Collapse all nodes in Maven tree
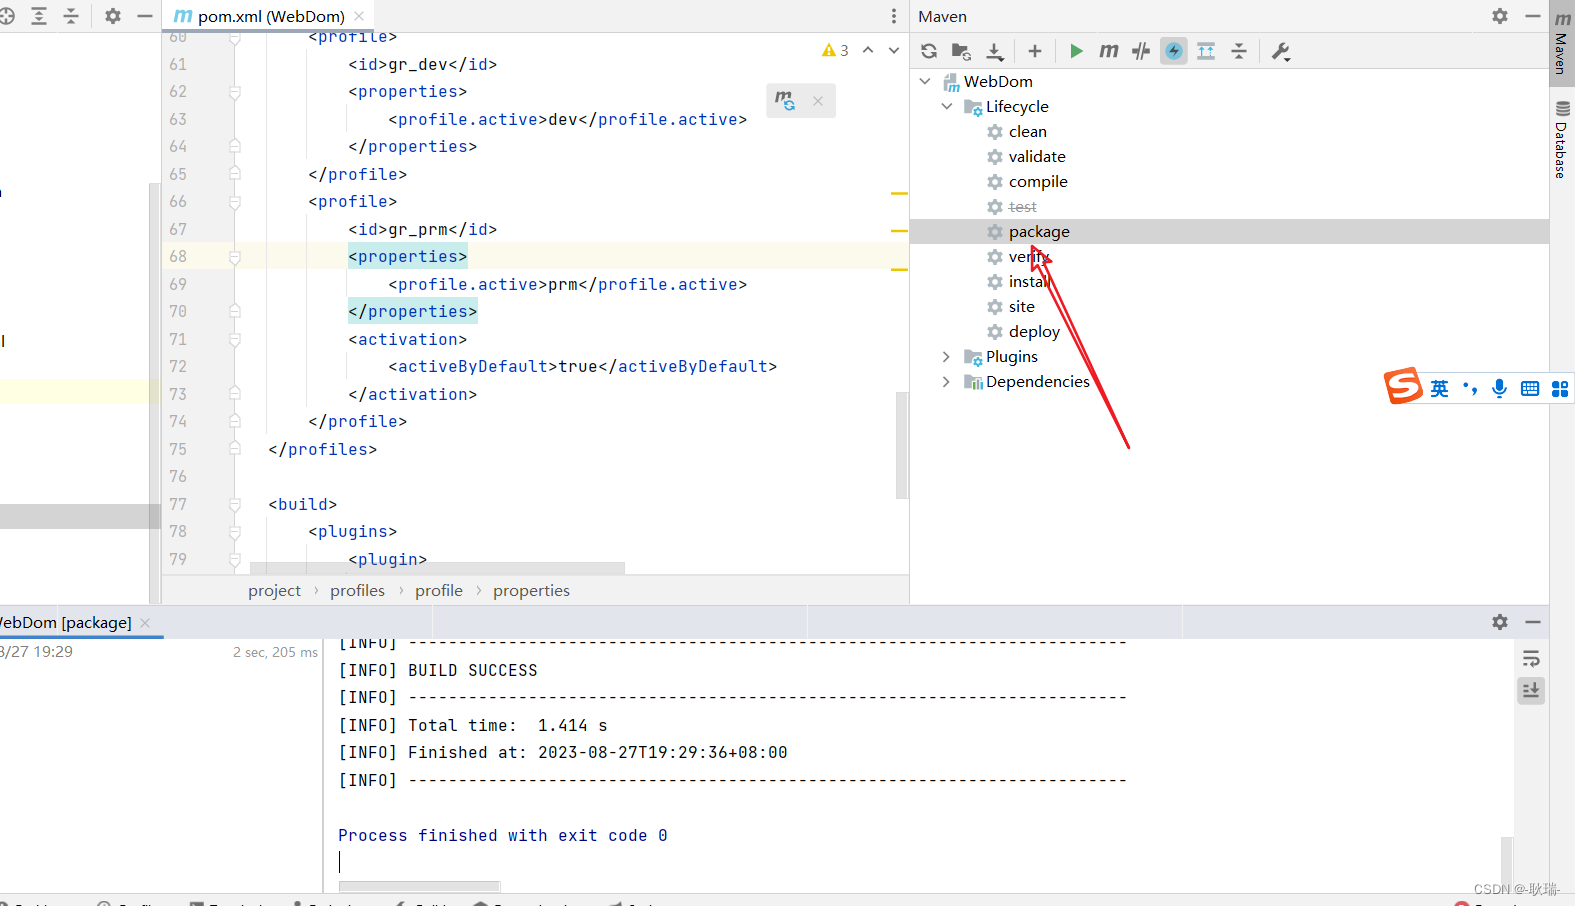1575x906 pixels. click(x=1239, y=51)
